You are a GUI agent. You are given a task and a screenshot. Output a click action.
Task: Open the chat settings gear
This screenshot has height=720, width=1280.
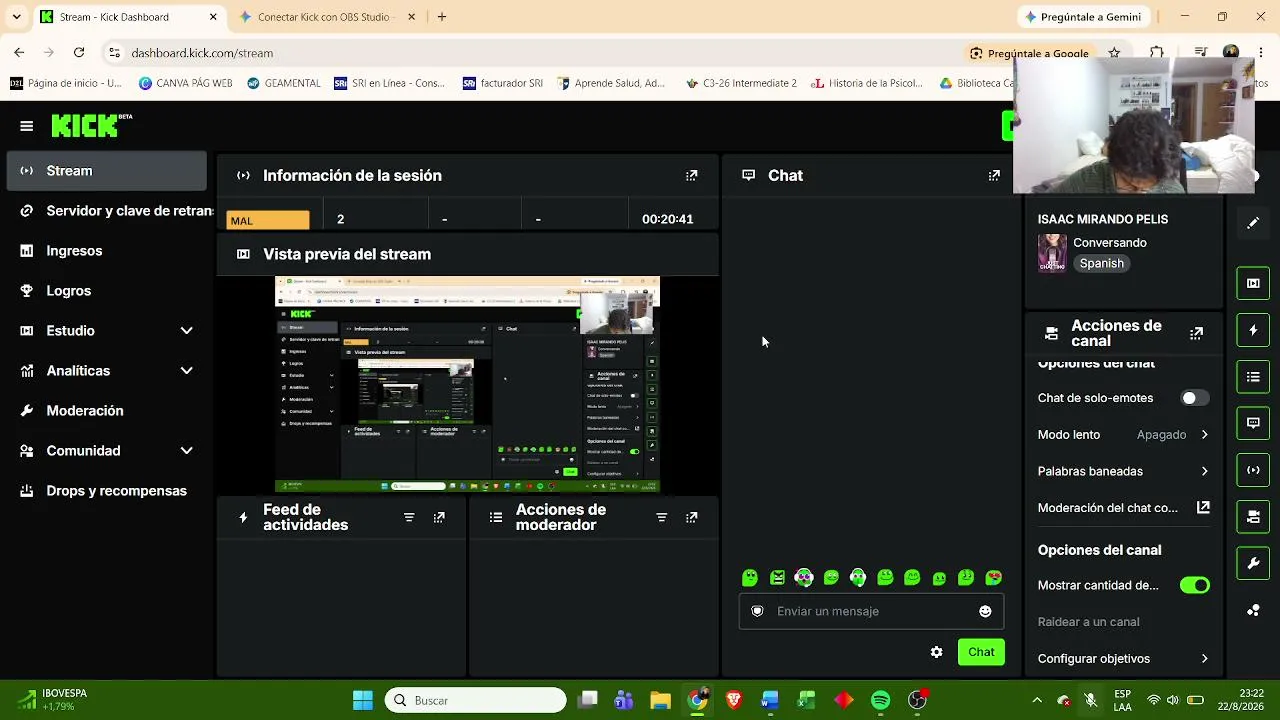coord(936,652)
